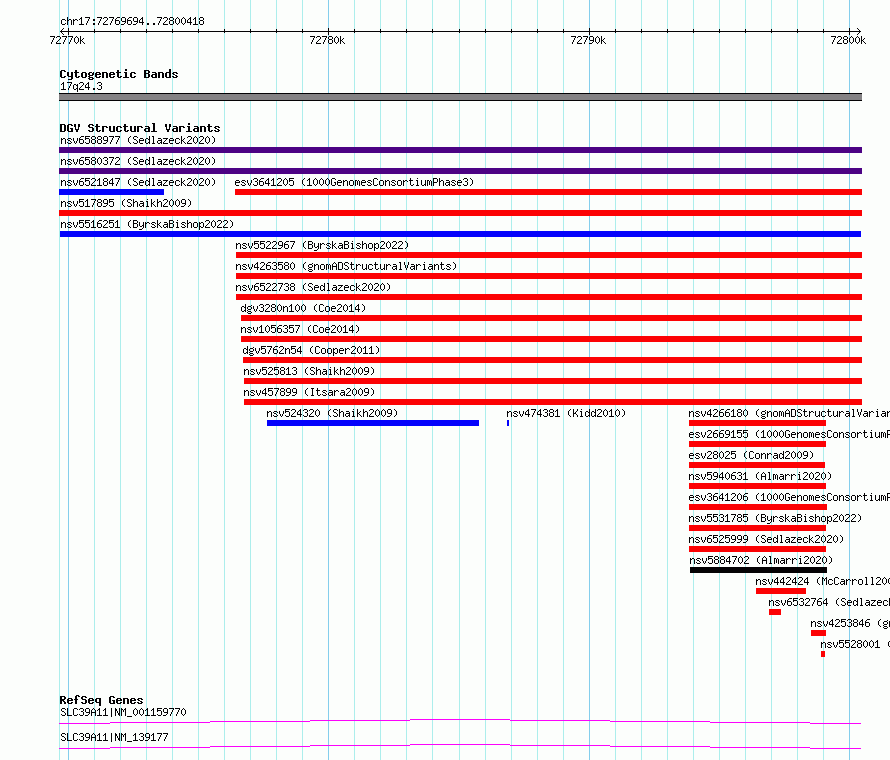Image resolution: width=890 pixels, height=760 pixels.
Task: Open the SLC39A11|NM_001159770 gene track
Action: pyautogui.click(x=460, y=721)
